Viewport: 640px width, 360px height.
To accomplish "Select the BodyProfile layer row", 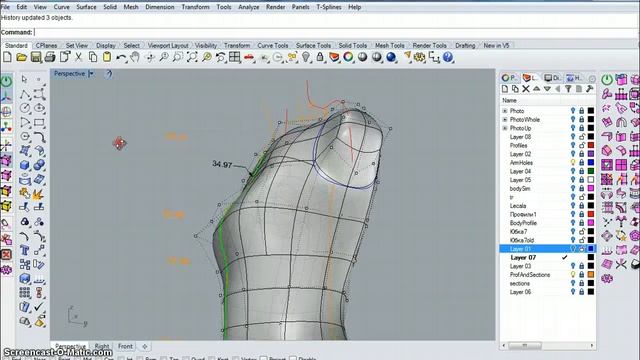I will click(548, 223).
